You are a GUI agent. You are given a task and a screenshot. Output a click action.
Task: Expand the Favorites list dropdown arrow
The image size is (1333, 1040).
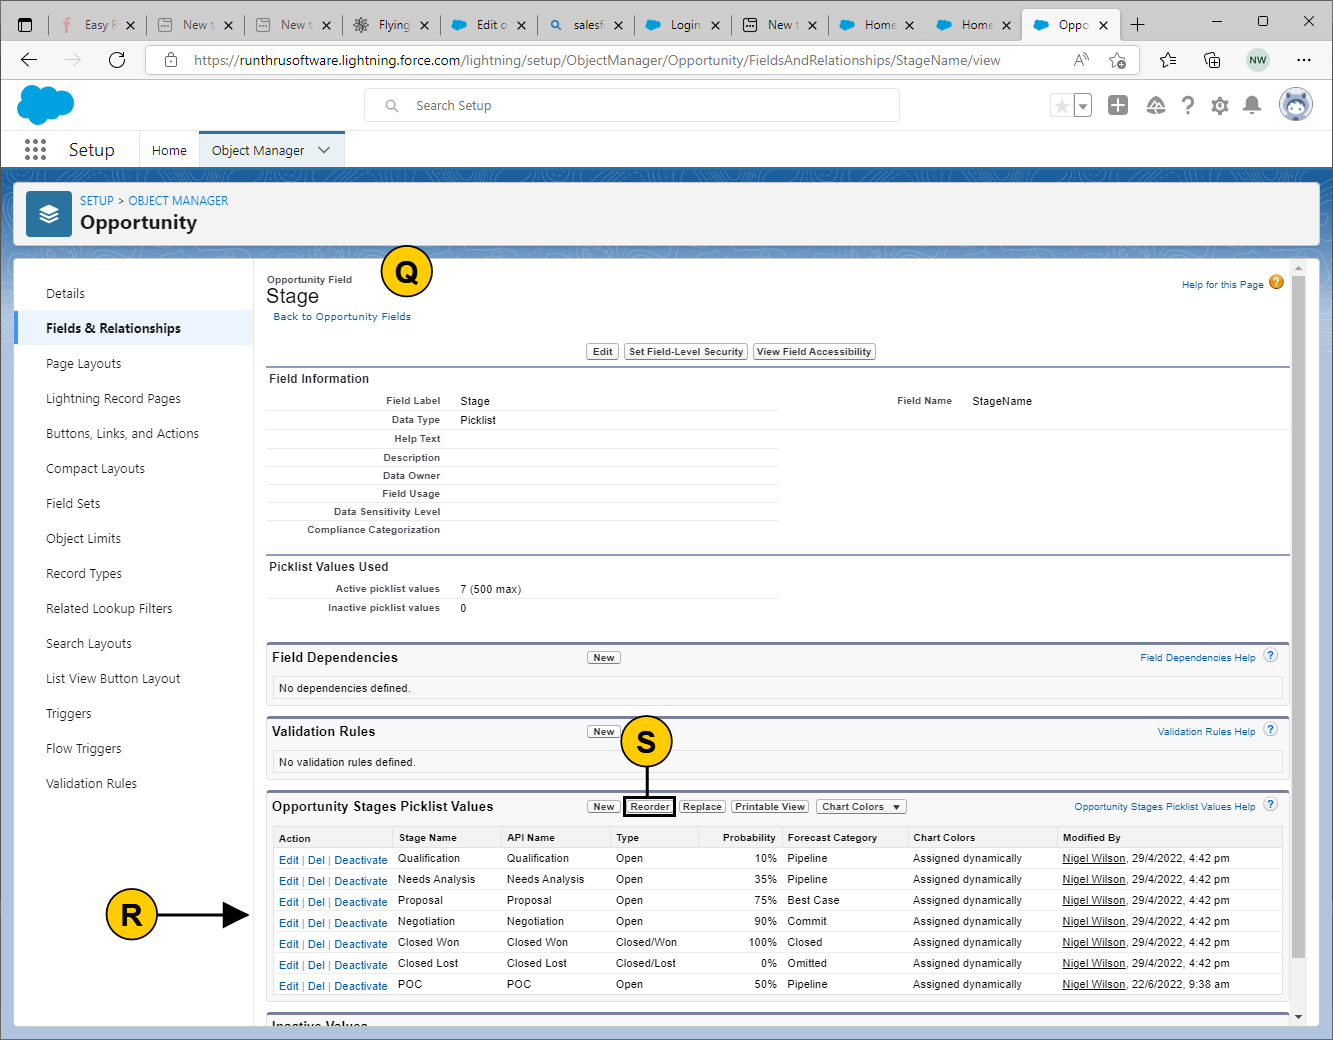pos(1083,106)
